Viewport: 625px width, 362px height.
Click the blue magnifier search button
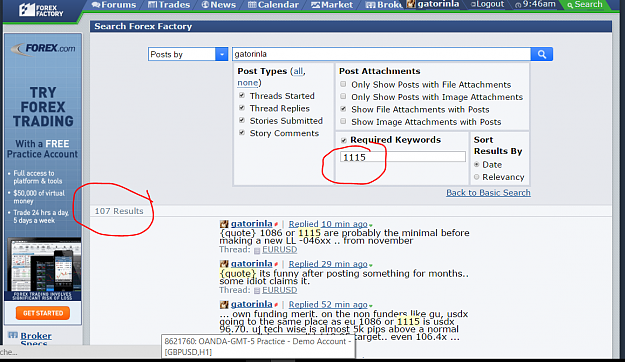click(x=542, y=54)
